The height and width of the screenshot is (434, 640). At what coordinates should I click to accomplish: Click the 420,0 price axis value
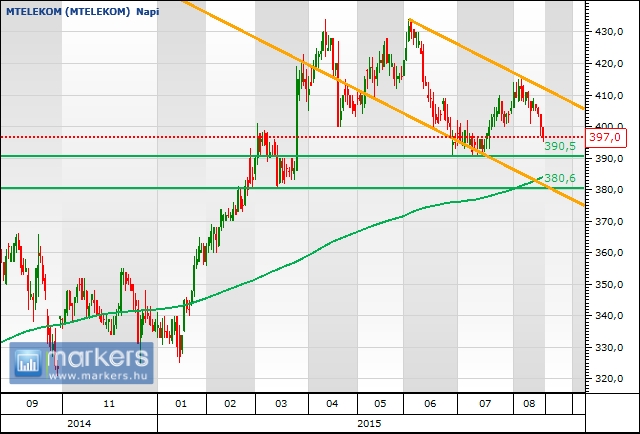pos(608,63)
